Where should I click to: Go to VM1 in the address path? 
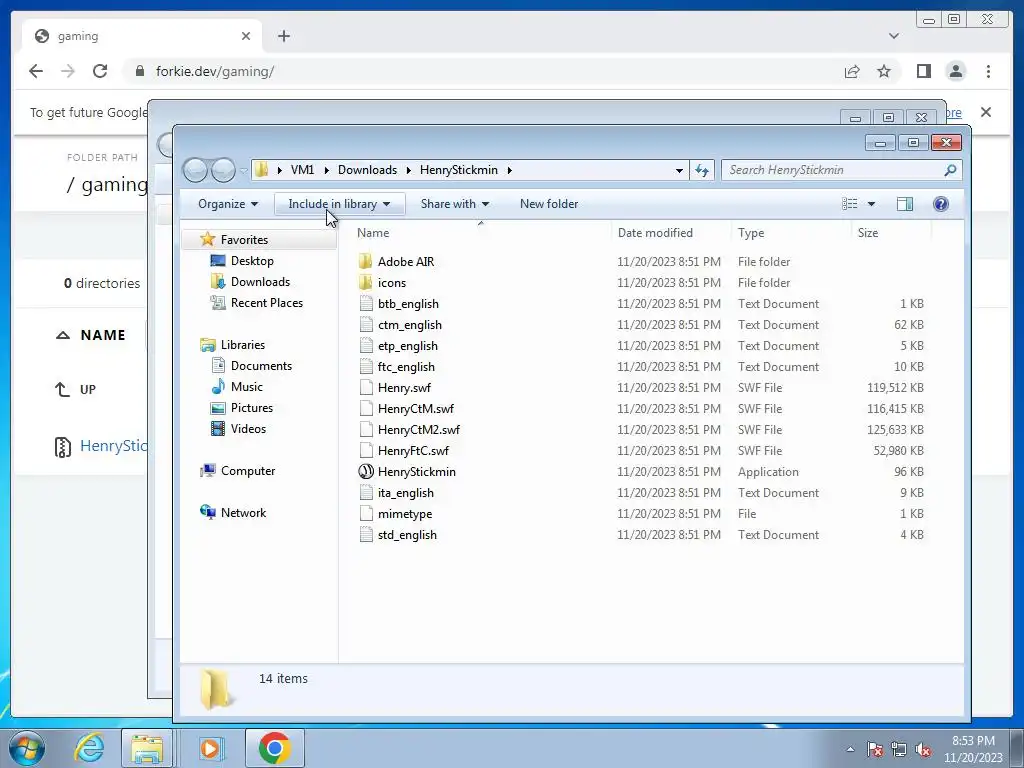click(x=302, y=170)
